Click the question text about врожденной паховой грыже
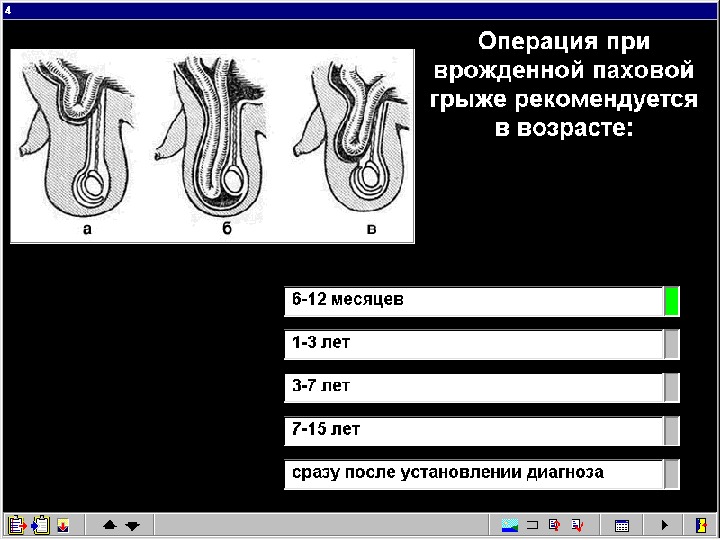This screenshot has width=720, height=540. pos(564,84)
